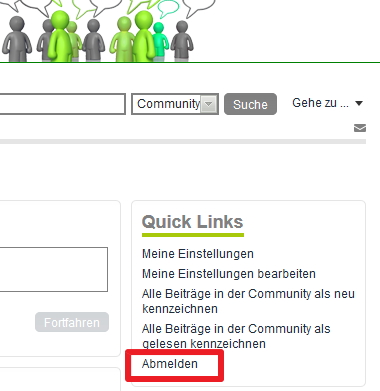Click the Fortfahren button
The image size is (380, 391).
tap(72, 322)
